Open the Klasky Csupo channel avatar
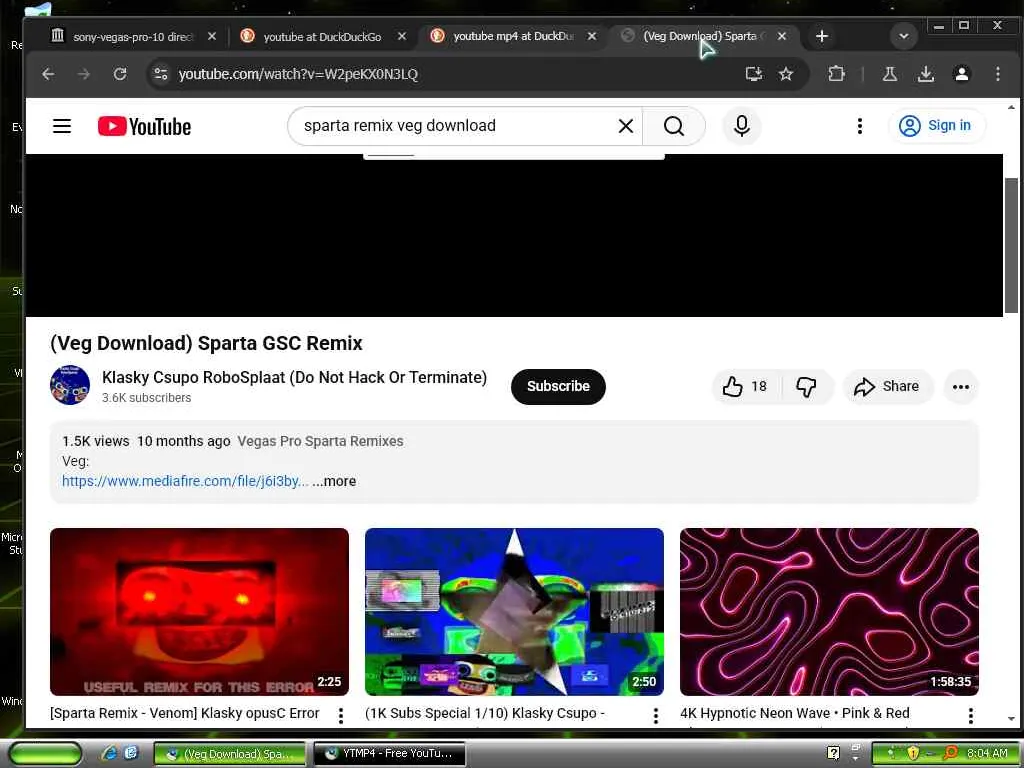1024x768 pixels. click(70, 385)
